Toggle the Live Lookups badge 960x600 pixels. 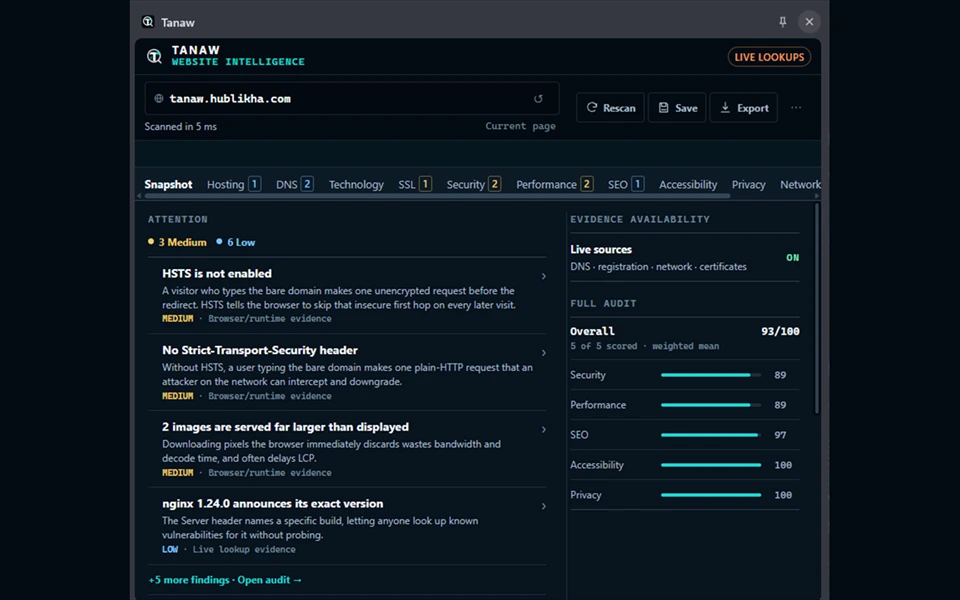click(x=769, y=57)
